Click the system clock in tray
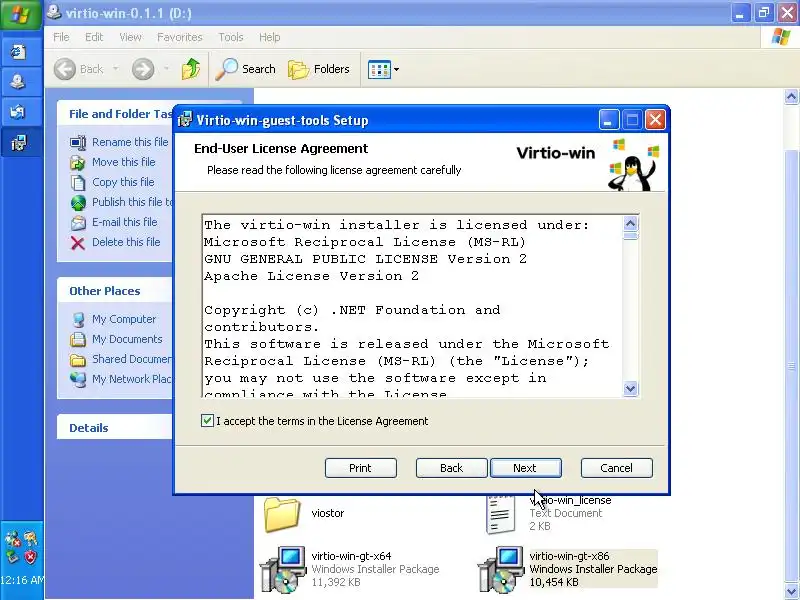This screenshot has height=600, width=800. 22,580
